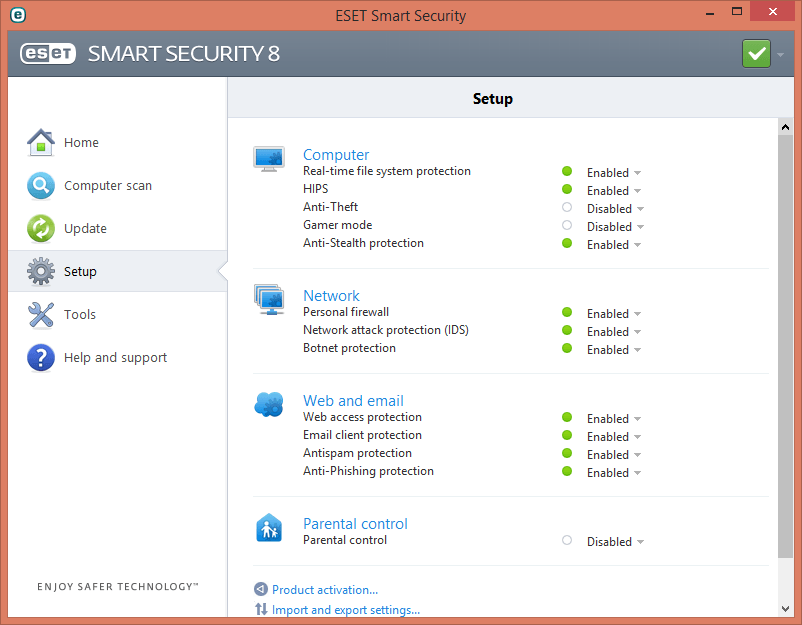Click the Setup gear icon
Viewport: 802px width, 625px height.
[x=41, y=271]
